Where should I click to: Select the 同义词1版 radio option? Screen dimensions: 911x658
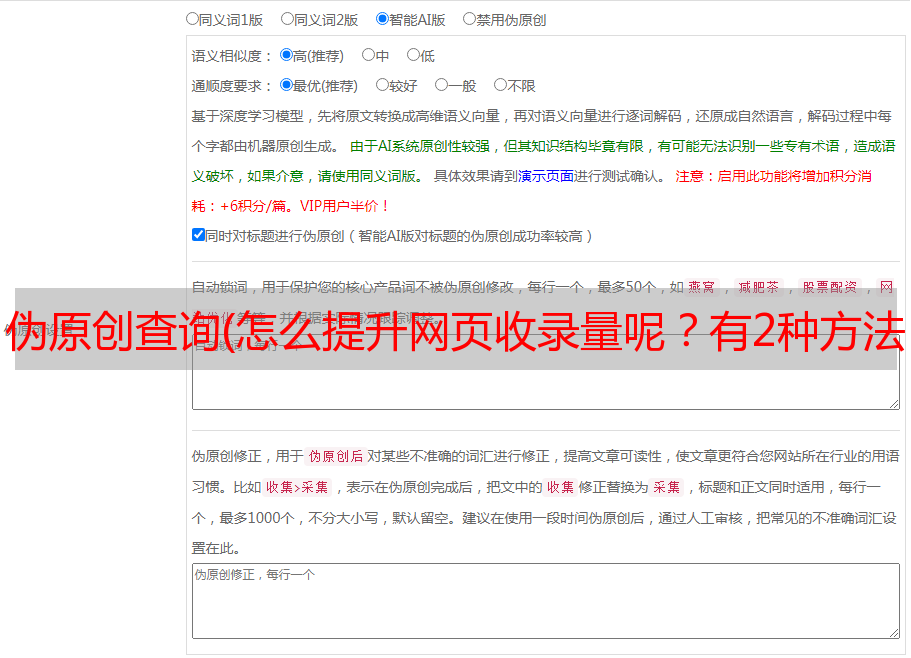pos(192,19)
